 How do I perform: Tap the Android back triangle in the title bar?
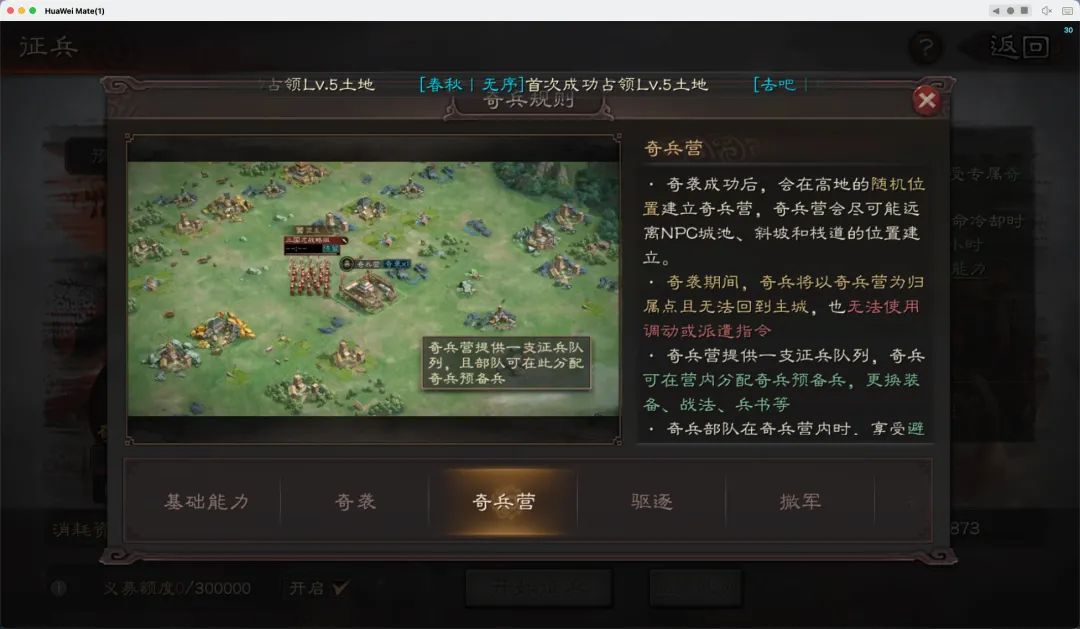pos(995,10)
